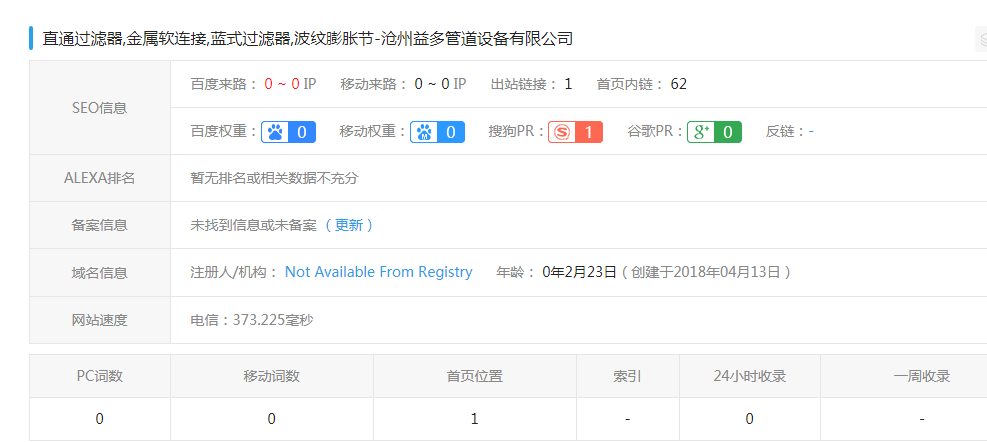Click the 百度来路 0 ~ 0 IP value
This screenshot has width=987, height=442.
[x=290, y=84]
